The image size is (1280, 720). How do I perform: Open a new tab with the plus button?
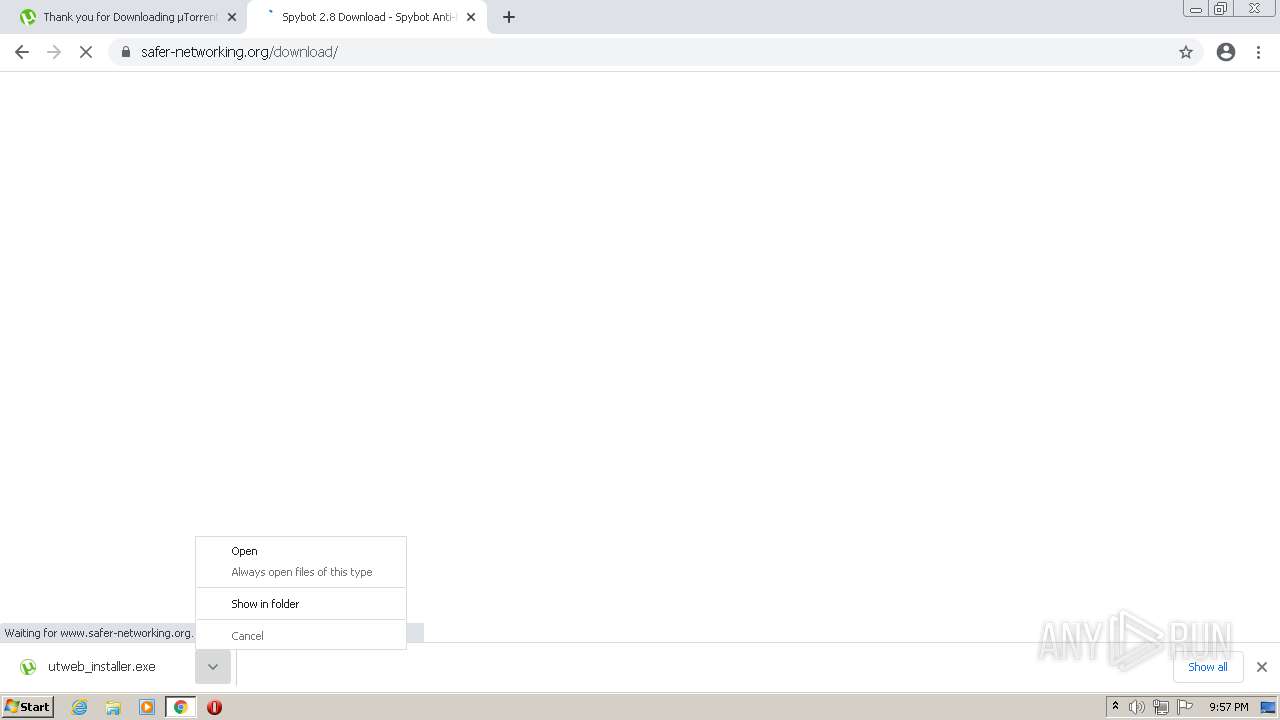[509, 17]
